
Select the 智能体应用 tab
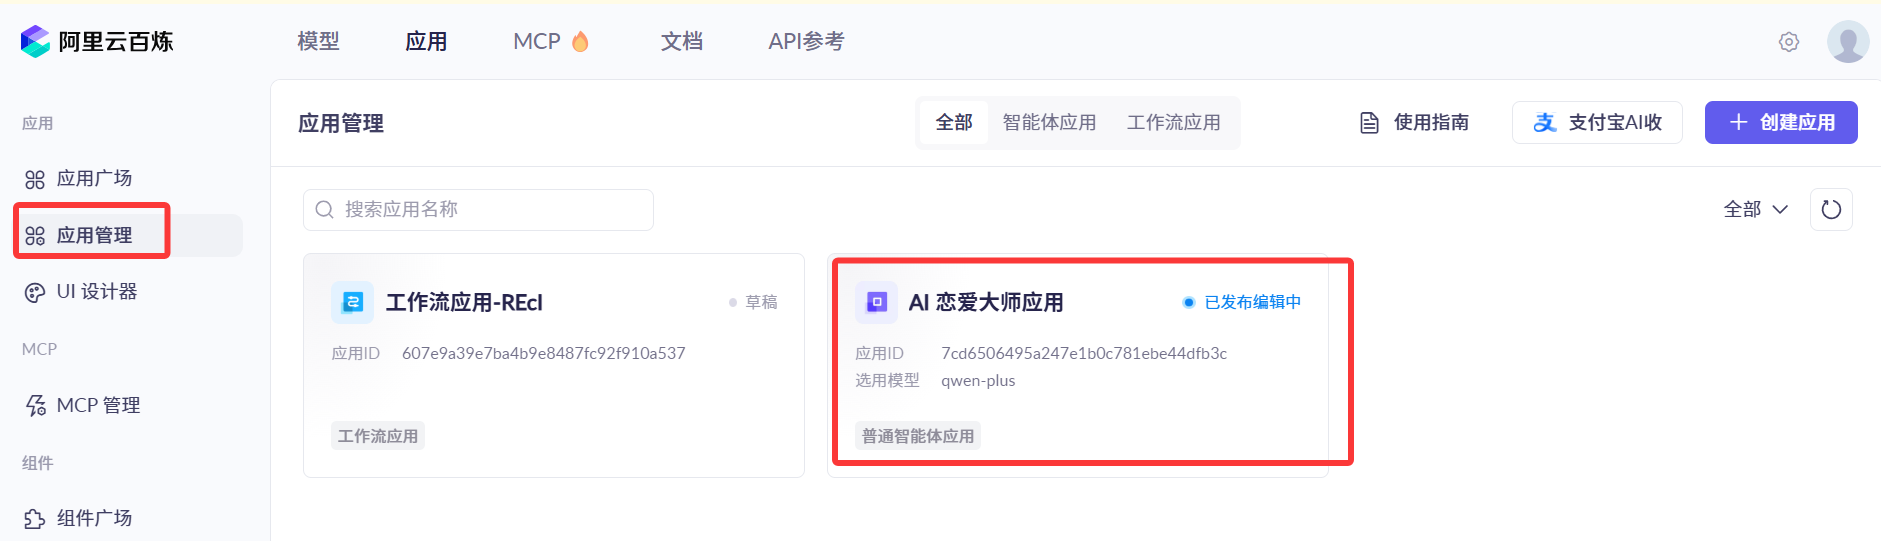(x=1049, y=122)
